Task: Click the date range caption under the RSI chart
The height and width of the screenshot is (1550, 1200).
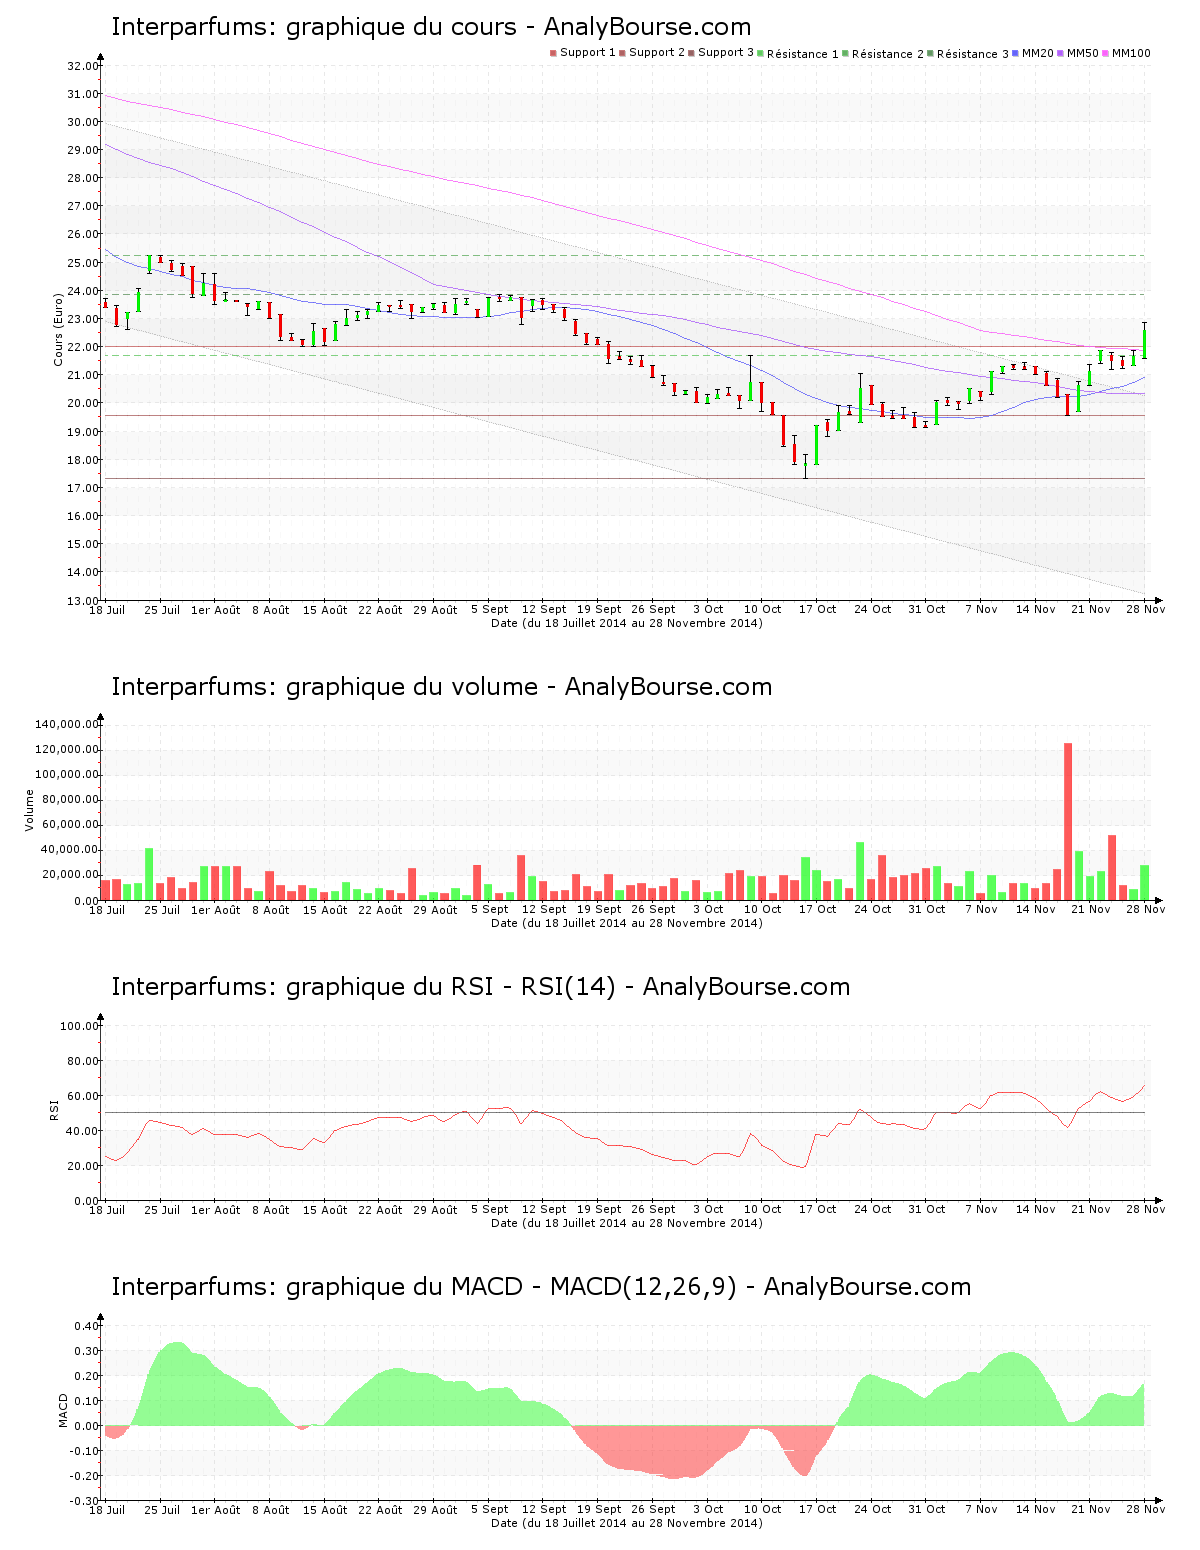Action: tap(627, 1223)
